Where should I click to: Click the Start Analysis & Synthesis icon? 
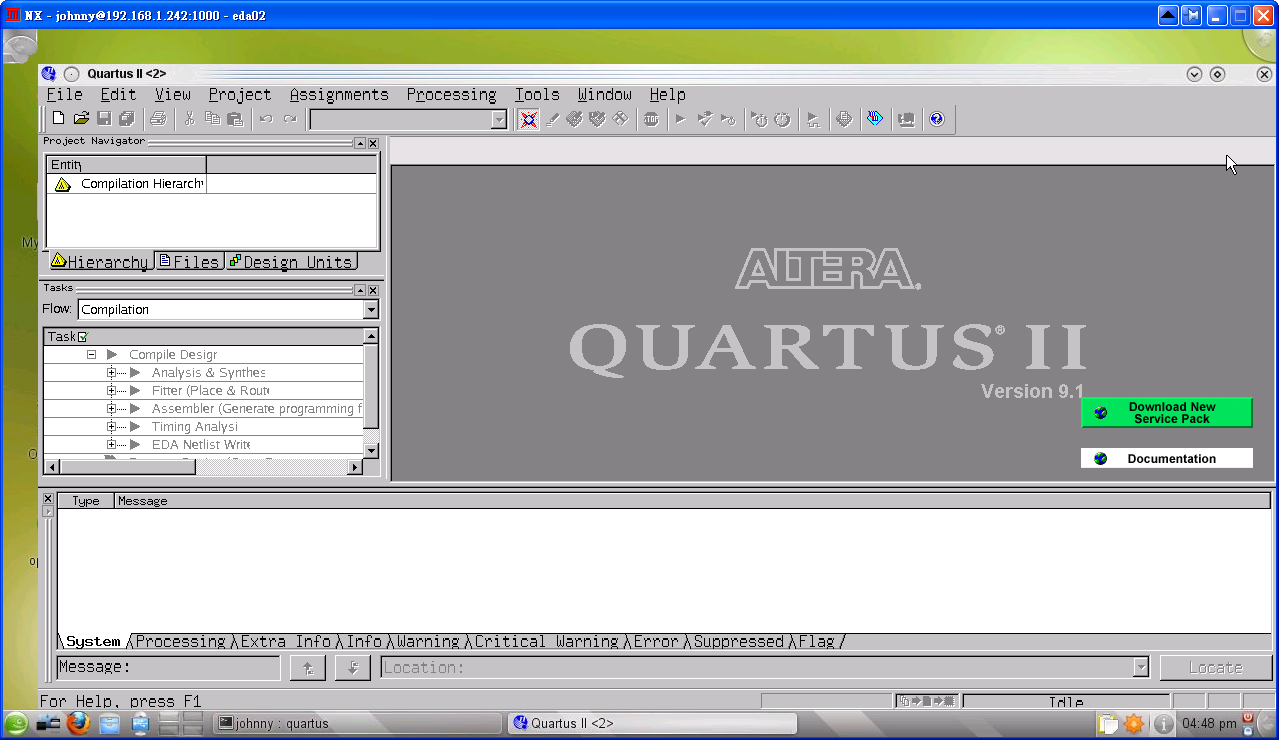click(x=705, y=119)
